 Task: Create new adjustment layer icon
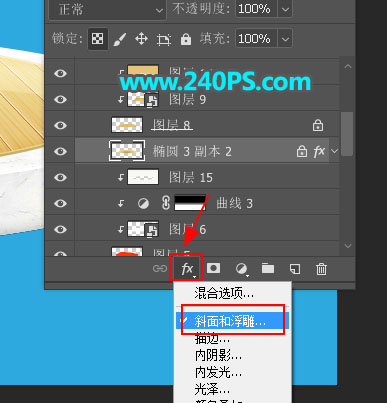tap(241, 269)
